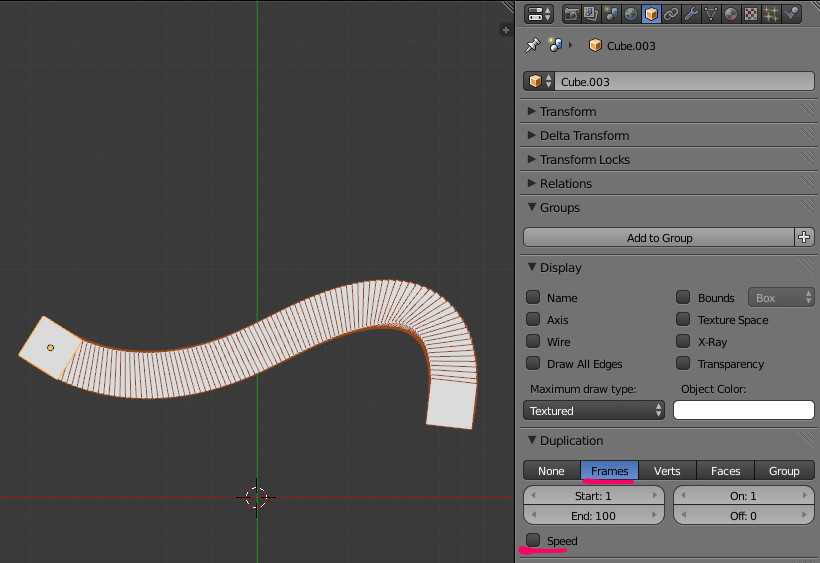Select the Faces duplication option

tap(725, 471)
